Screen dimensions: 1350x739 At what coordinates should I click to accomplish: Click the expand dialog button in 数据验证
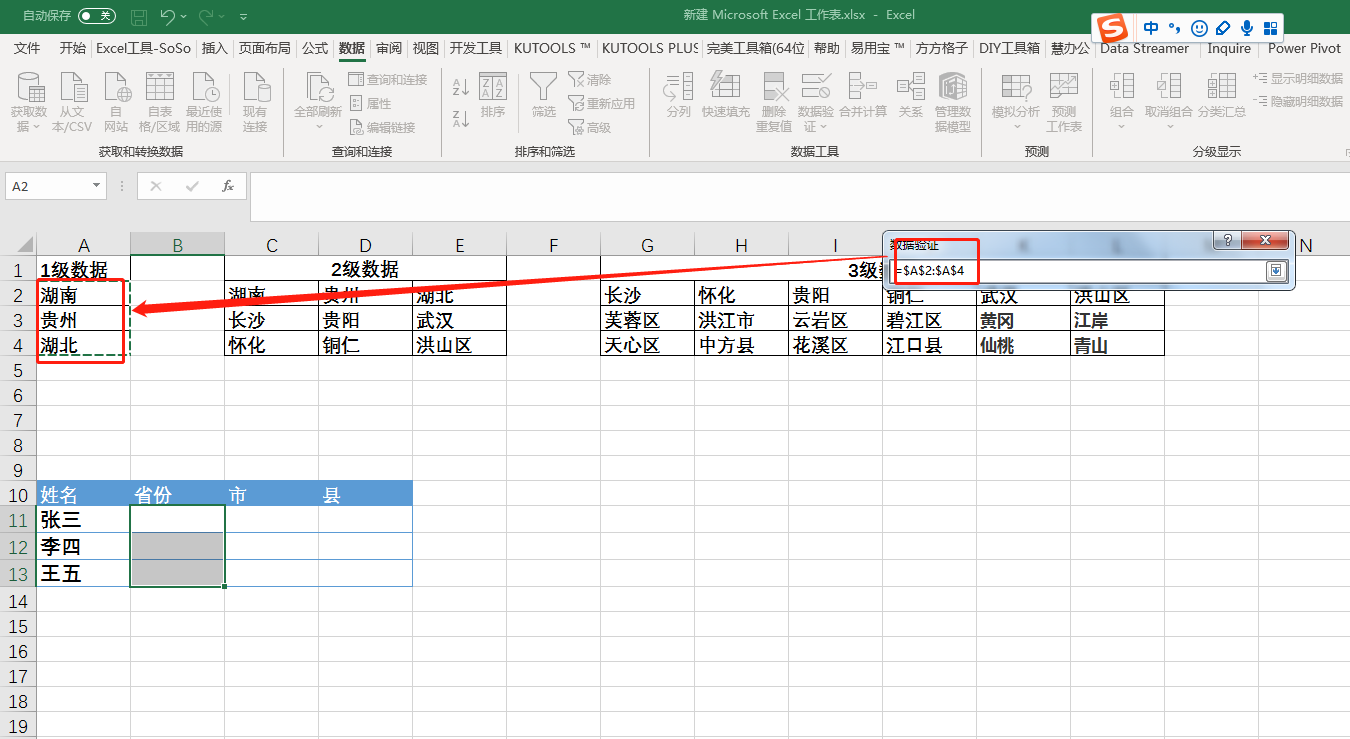click(1276, 271)
